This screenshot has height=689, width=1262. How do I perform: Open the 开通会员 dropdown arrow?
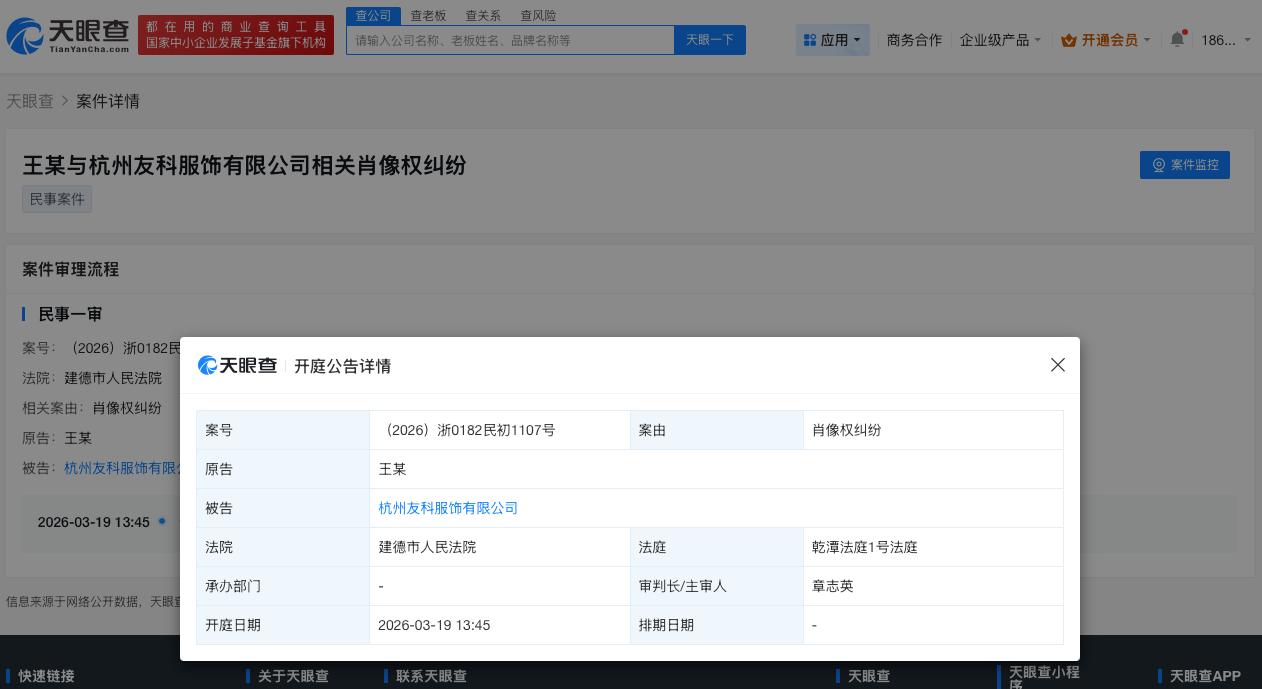1147,40
